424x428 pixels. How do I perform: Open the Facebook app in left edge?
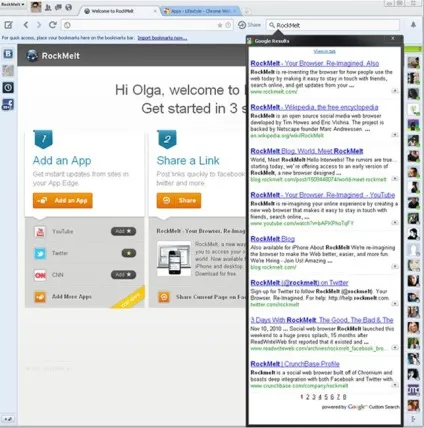[8, 104]
